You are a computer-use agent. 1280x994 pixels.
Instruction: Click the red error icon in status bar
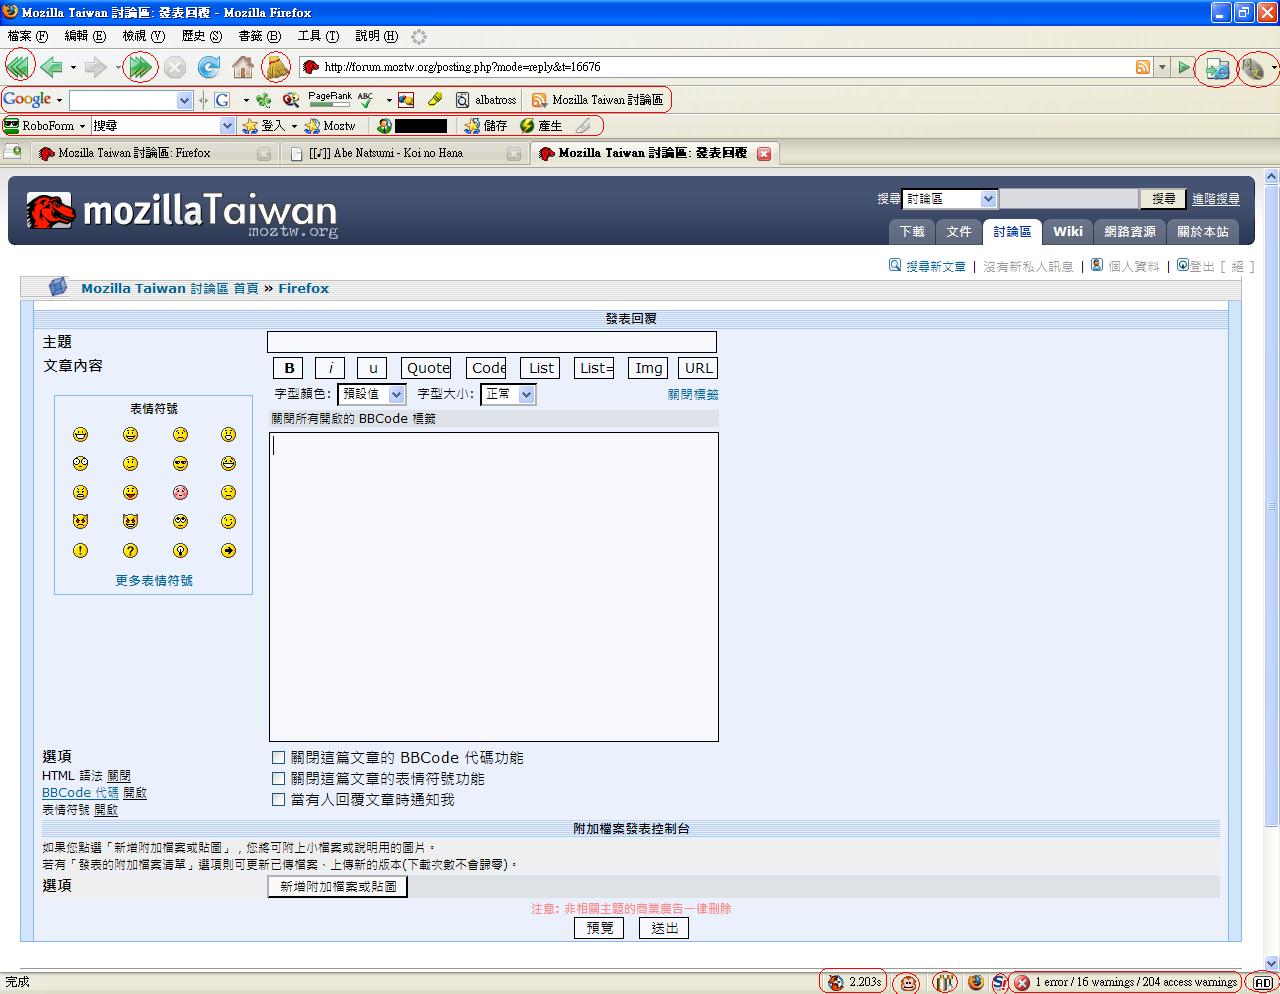tap(1022, 982)
